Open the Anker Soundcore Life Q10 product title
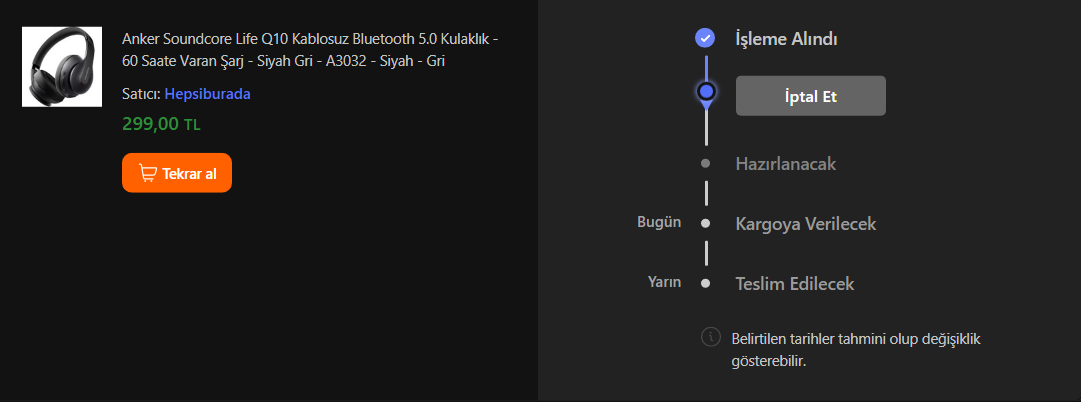 point(311,50)
